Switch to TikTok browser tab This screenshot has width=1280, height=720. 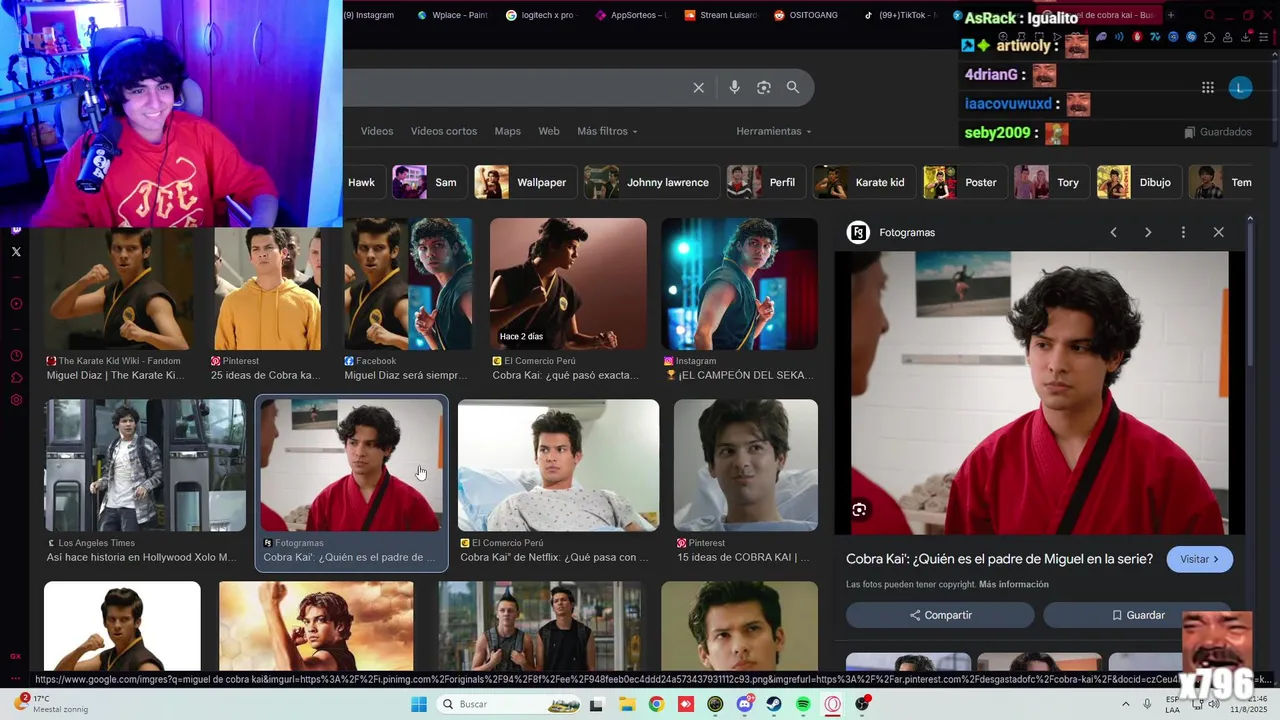pos(900,15)
